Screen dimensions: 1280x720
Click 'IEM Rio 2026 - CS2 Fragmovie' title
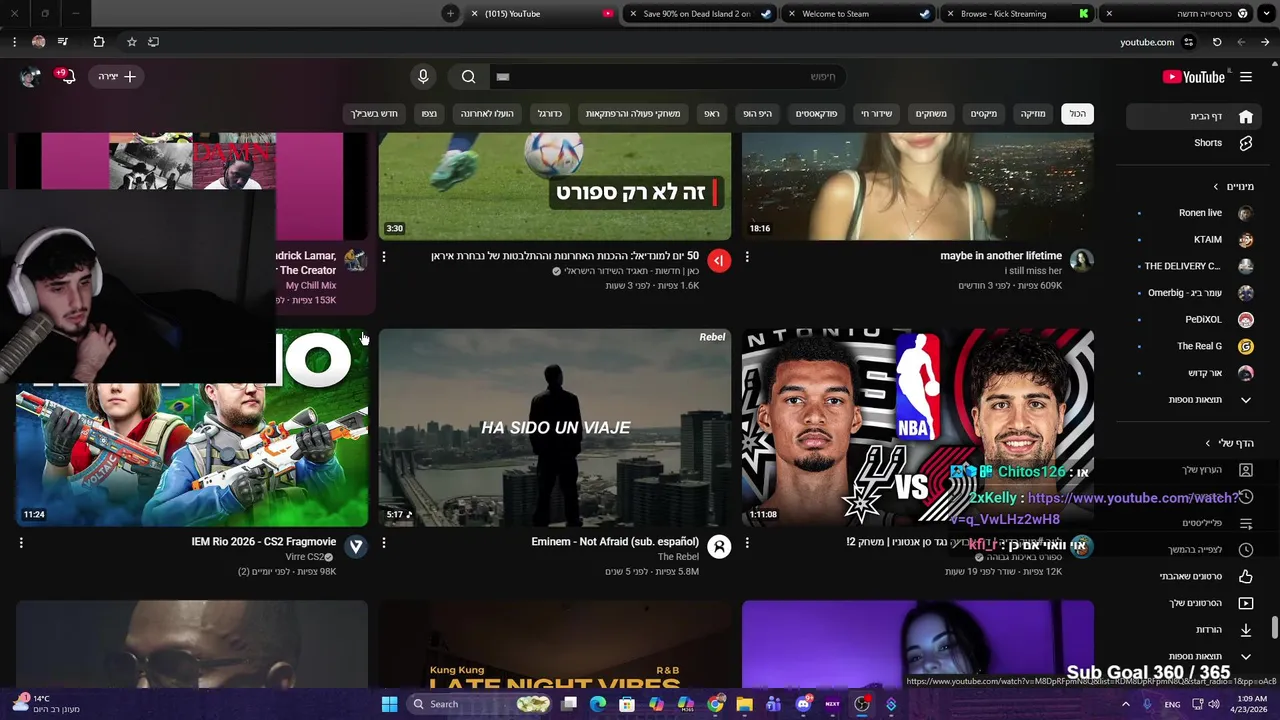[x=264, y=542]
